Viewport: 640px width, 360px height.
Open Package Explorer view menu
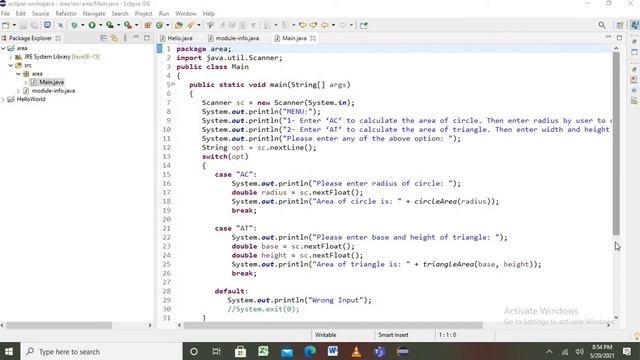pos(125,38)
